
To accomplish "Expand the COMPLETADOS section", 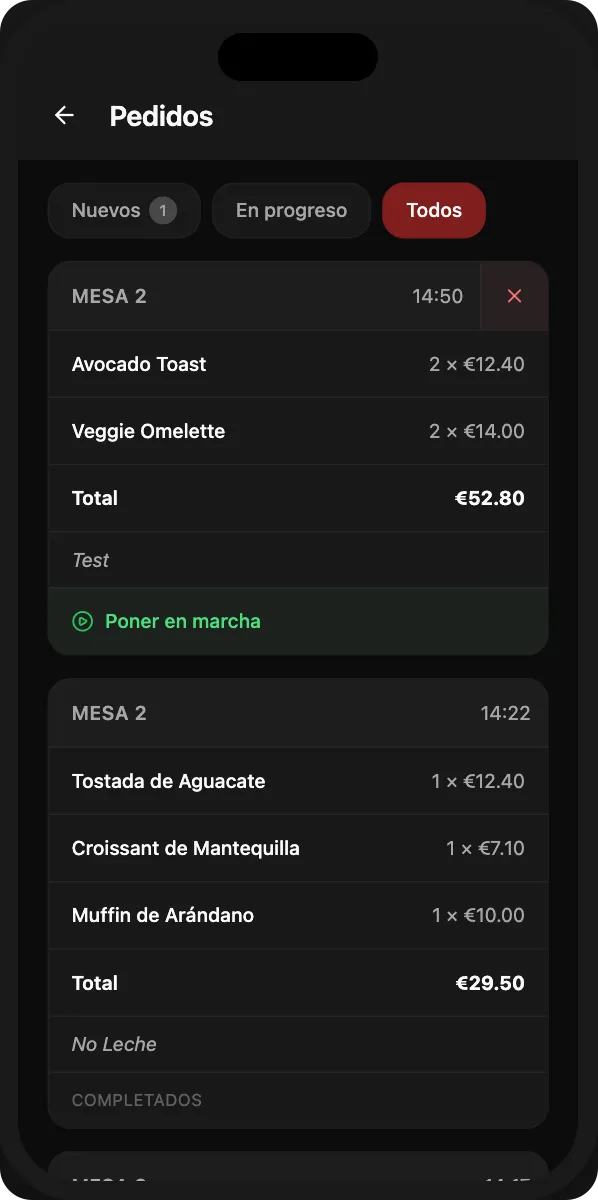I will pos(298,1100).
